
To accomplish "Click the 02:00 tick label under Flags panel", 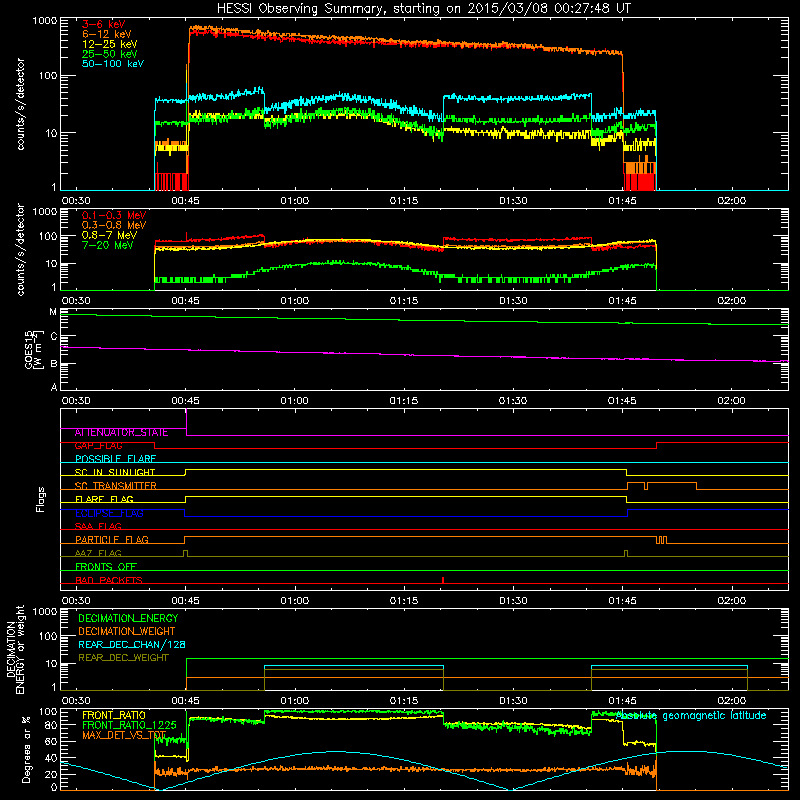I will pos(731,601).
